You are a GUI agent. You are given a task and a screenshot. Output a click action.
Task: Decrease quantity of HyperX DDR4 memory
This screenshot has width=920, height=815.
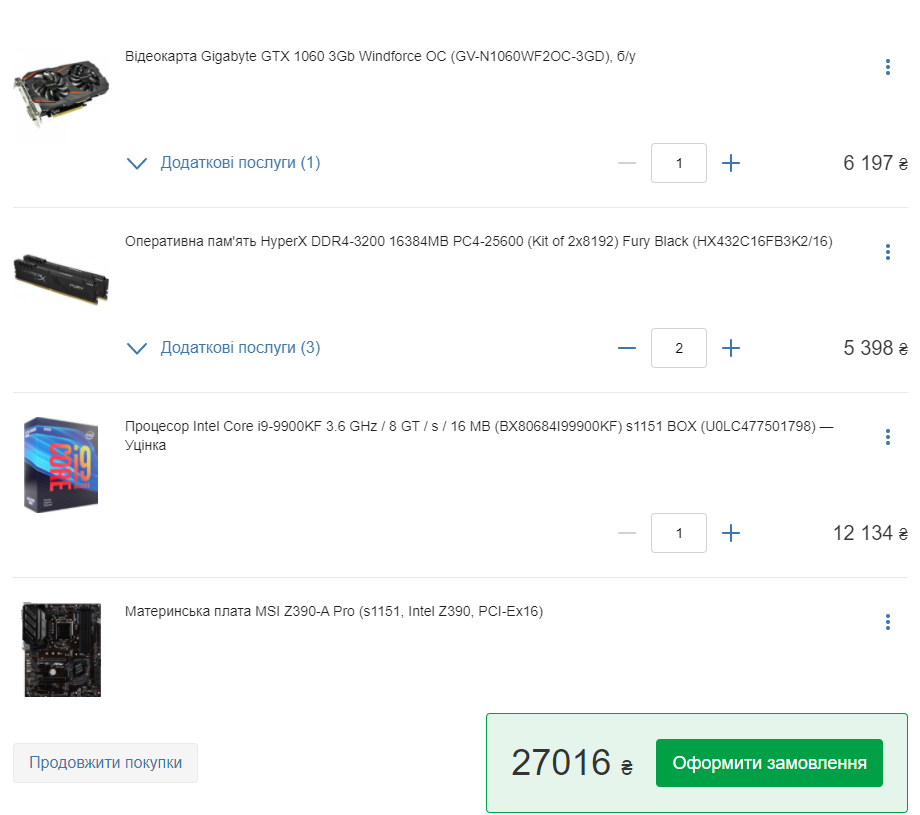[627, 348]
